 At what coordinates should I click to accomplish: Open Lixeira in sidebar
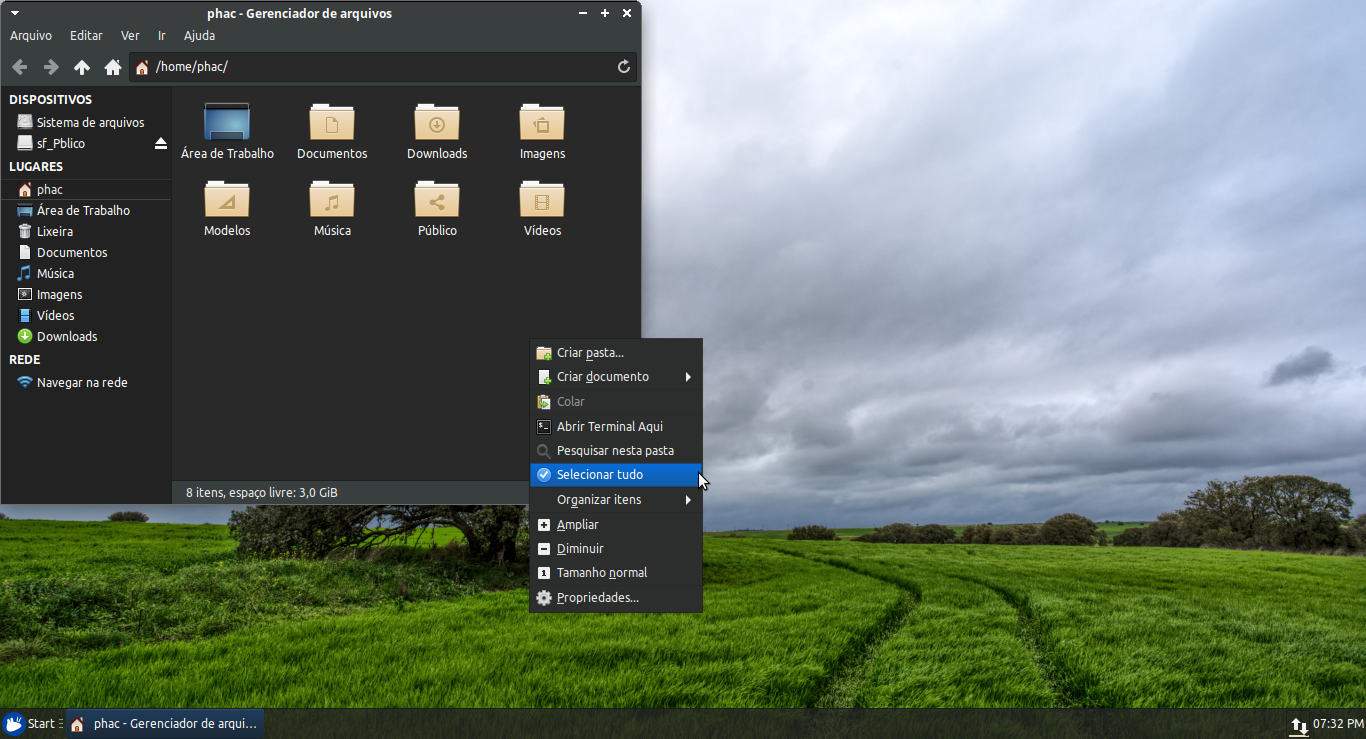pyautogui.click(x=86, y=231)
